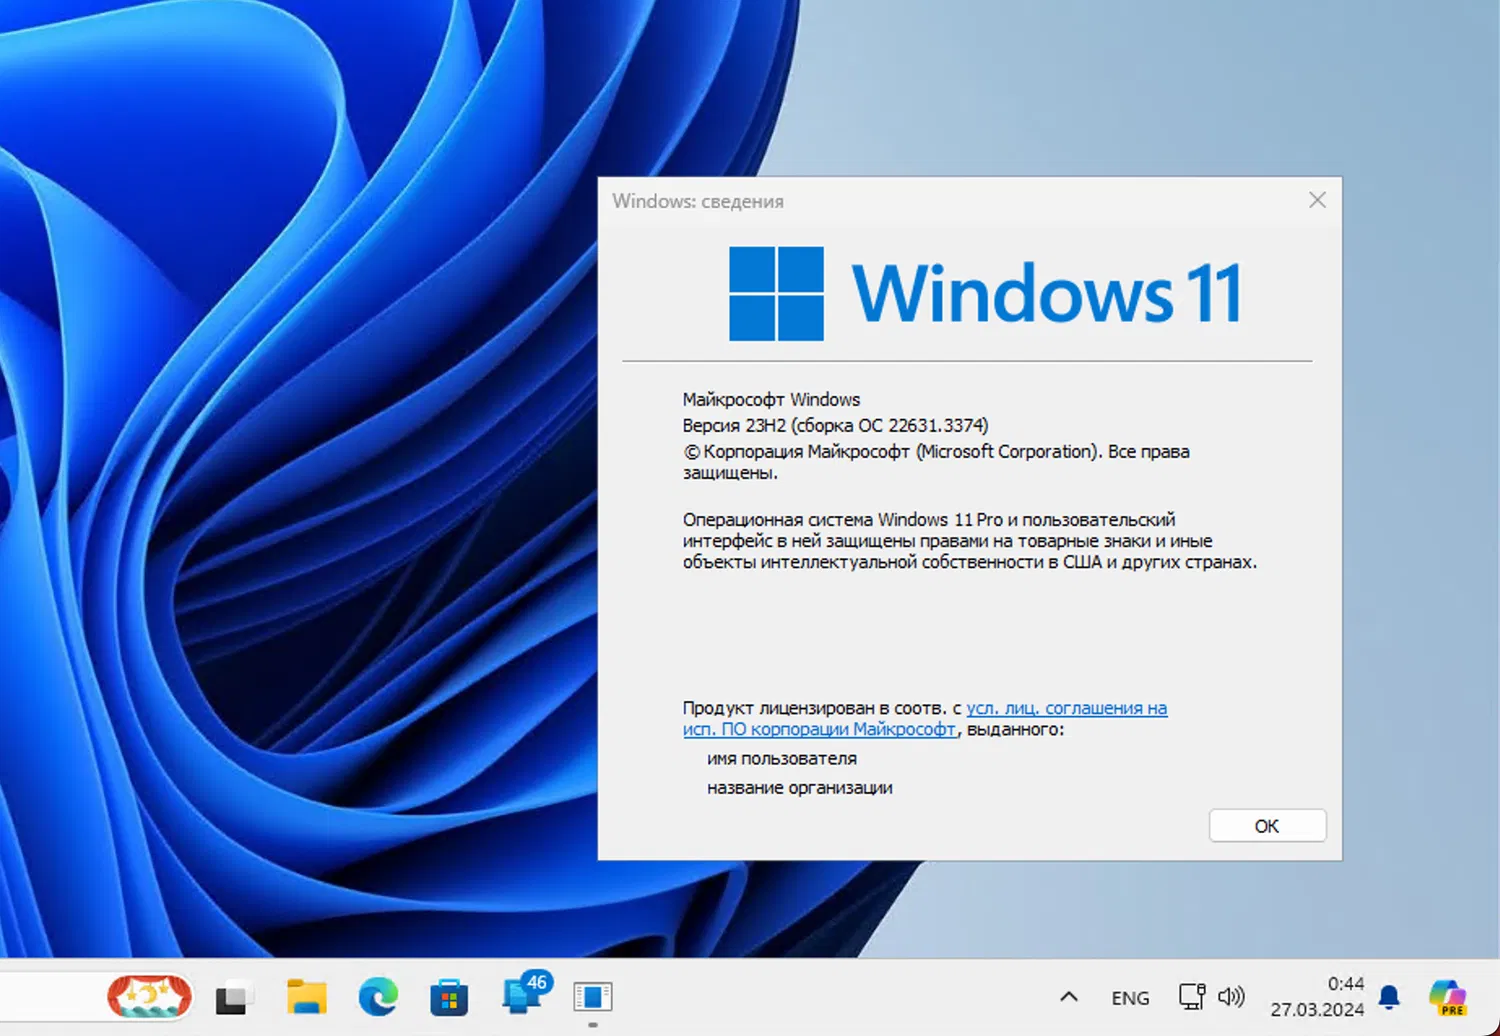1500x1036 pixels.
Task: Close the 'Windows: сведения' dialog
Action: tap(1316, 200)
